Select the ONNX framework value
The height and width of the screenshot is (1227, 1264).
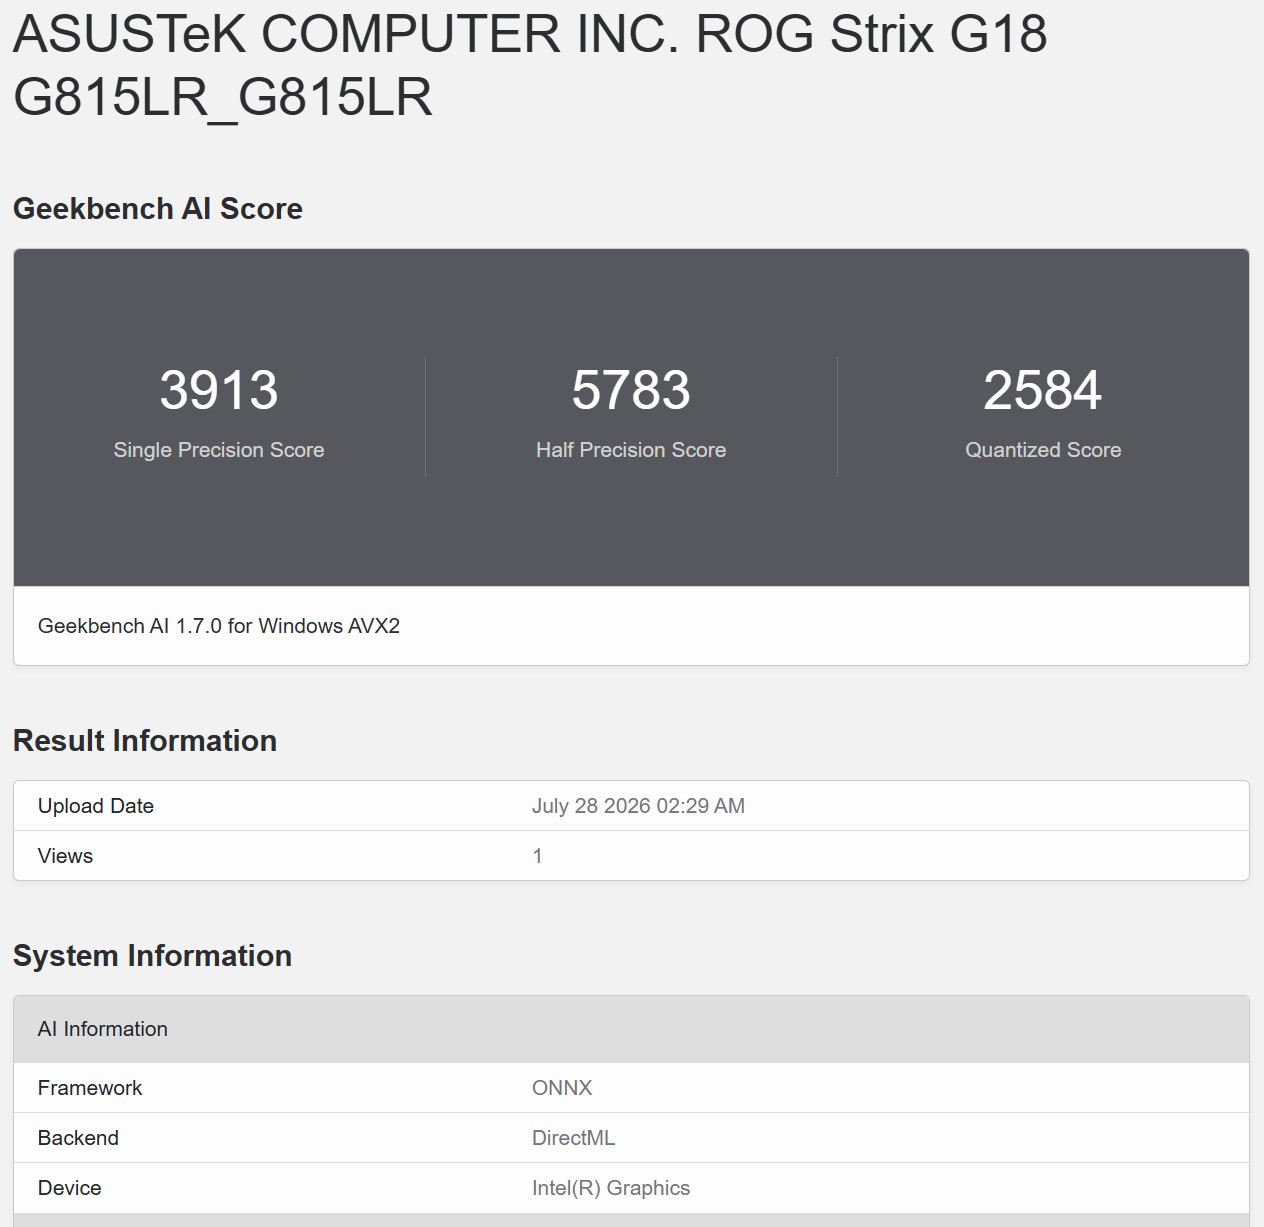point(562,1088)
